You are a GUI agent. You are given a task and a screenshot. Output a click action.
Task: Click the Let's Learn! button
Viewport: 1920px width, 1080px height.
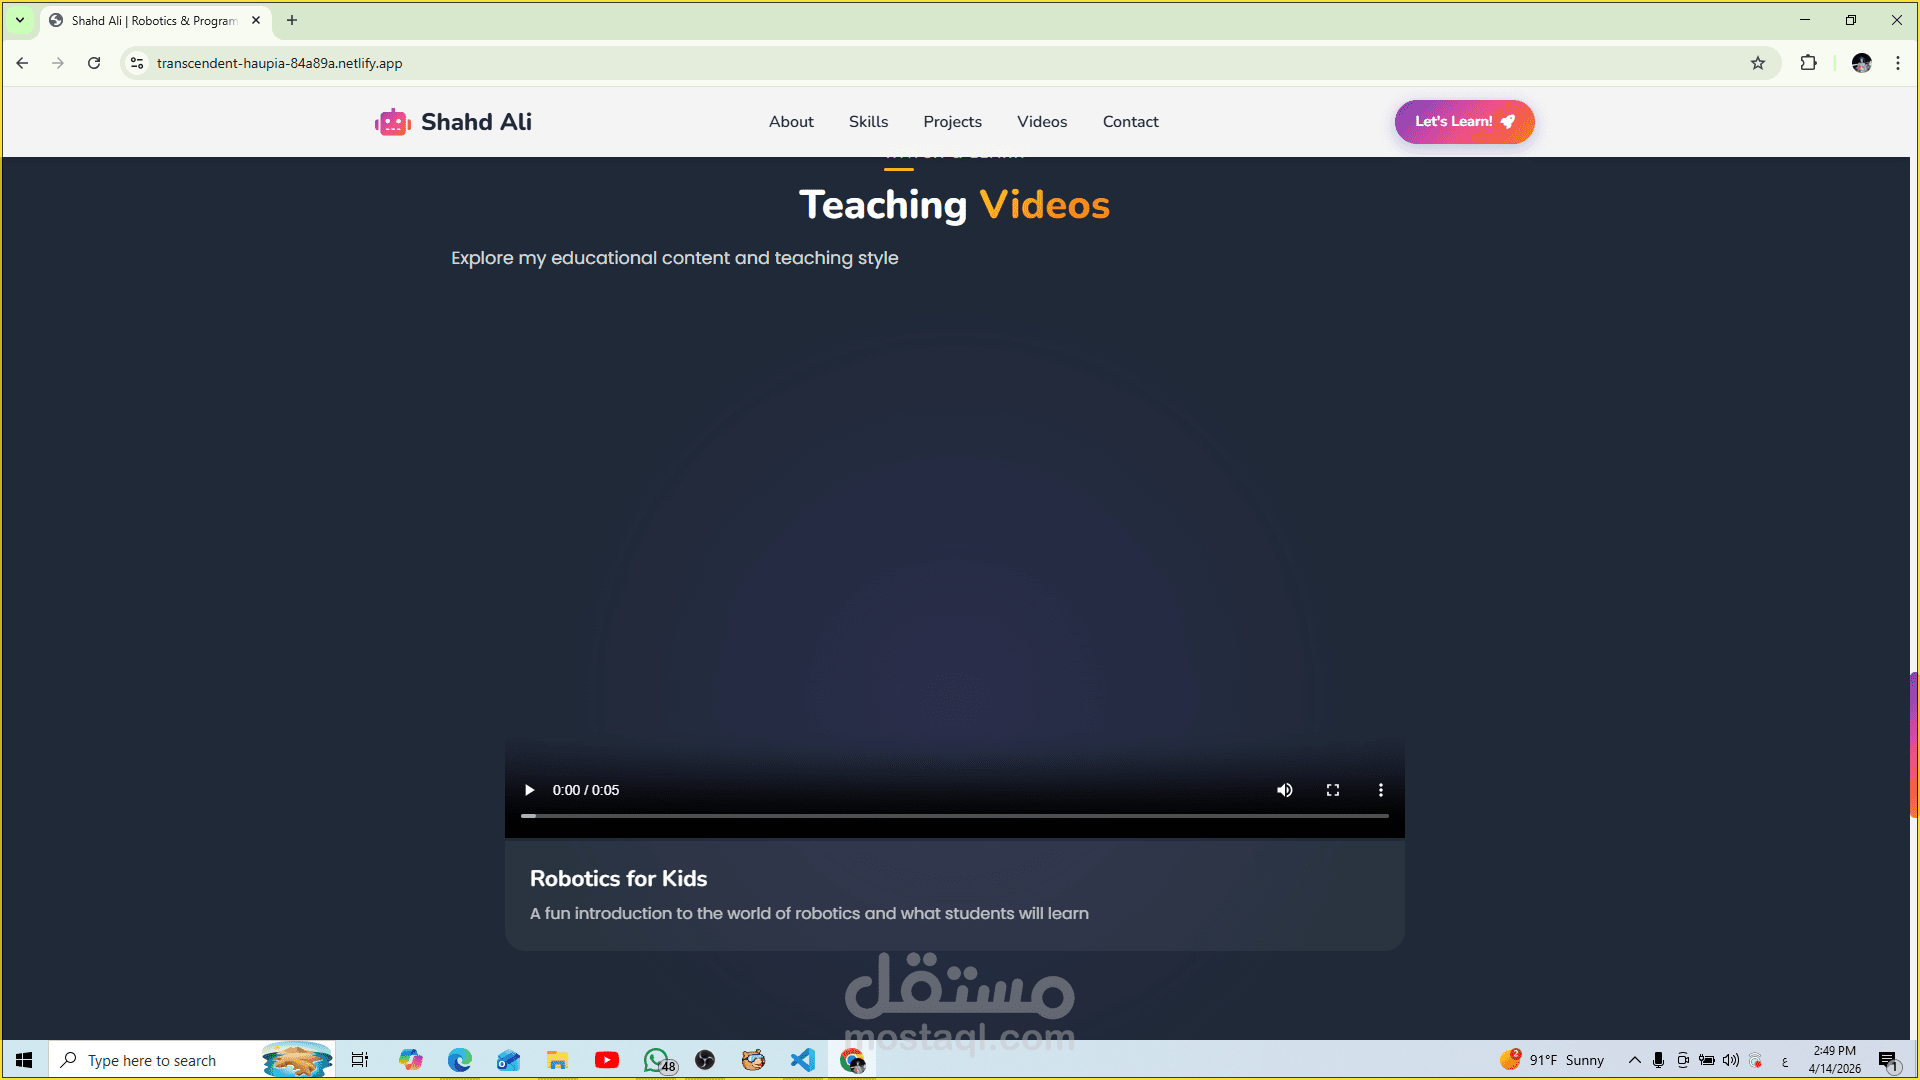pos(1465,122)
